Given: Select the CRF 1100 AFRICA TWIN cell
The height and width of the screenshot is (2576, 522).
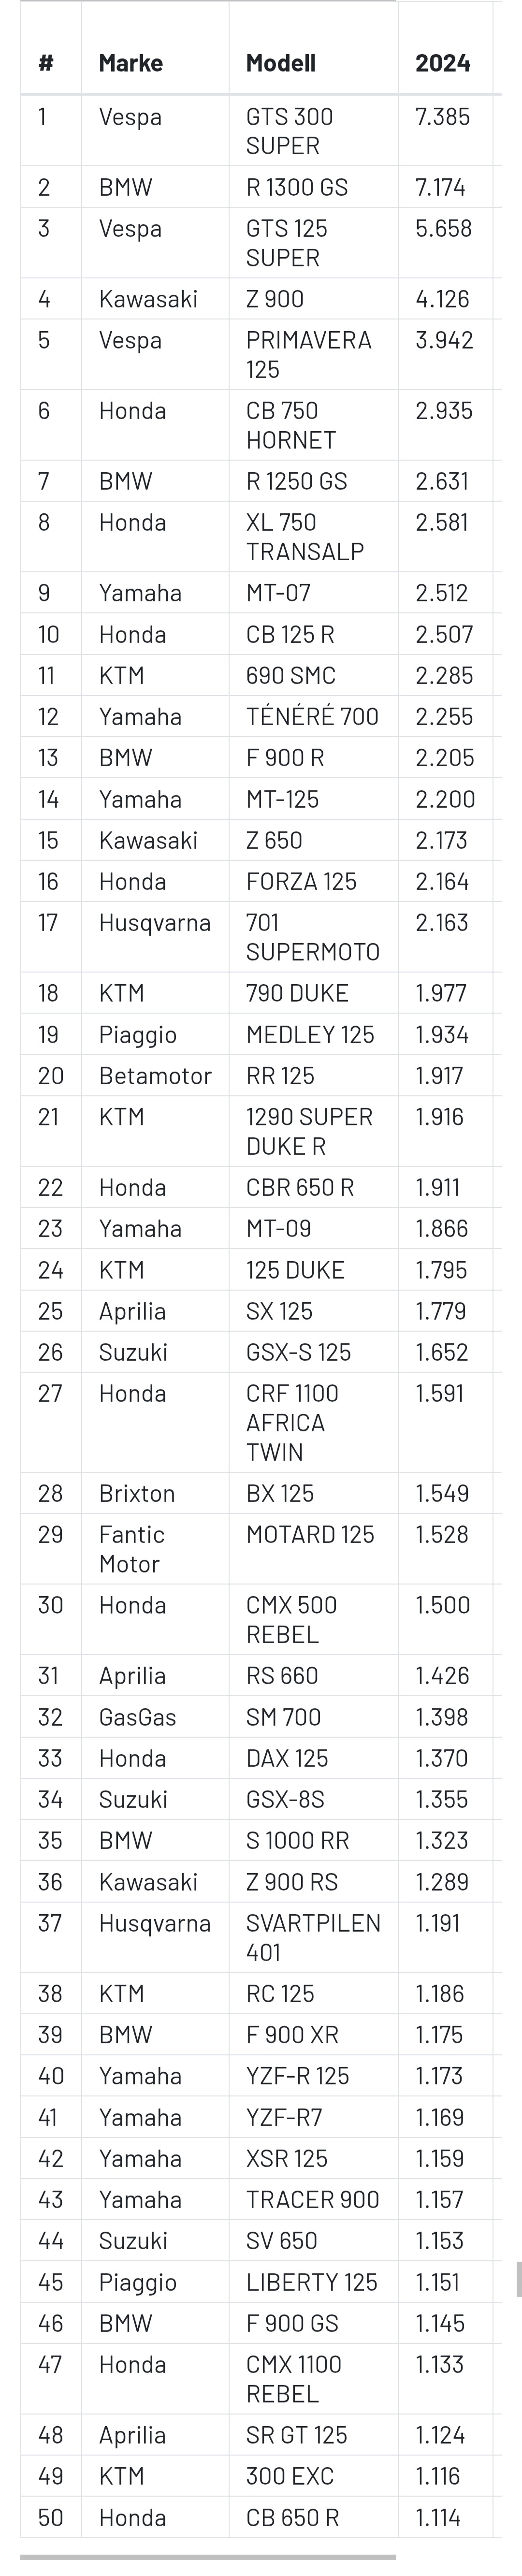Looking at the screenshot, I should (x=313, y=1422).
